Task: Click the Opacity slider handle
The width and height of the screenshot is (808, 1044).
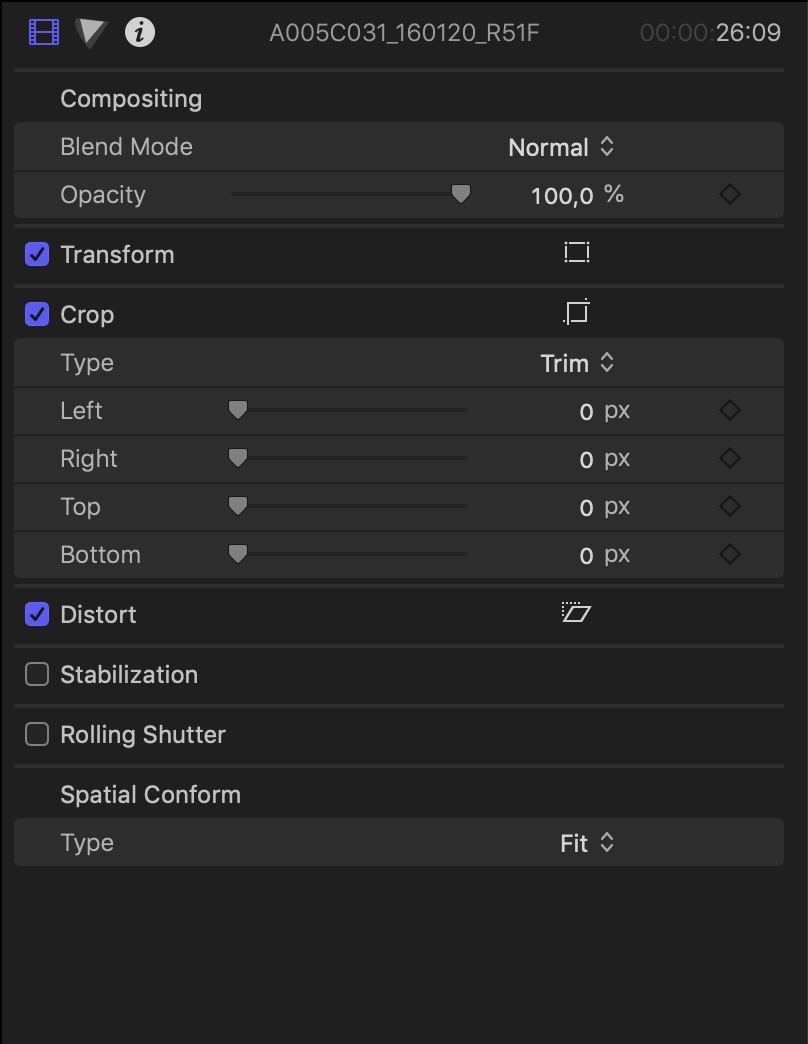Action: coord(461,194)
